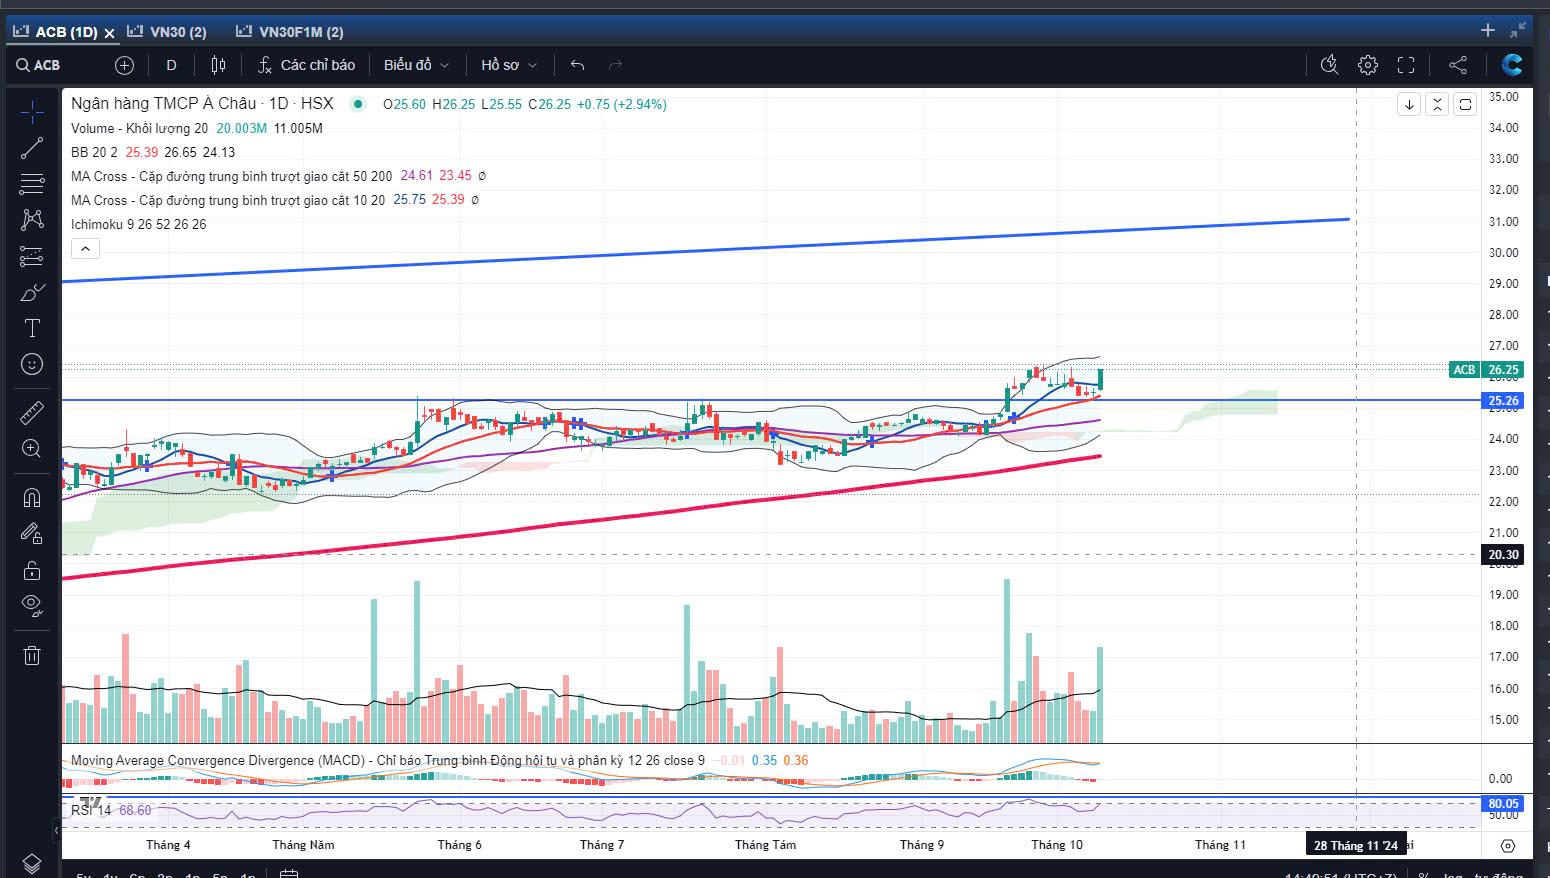Open the candlestick chart type selector

pyautogui.click(x=218, y=65)
